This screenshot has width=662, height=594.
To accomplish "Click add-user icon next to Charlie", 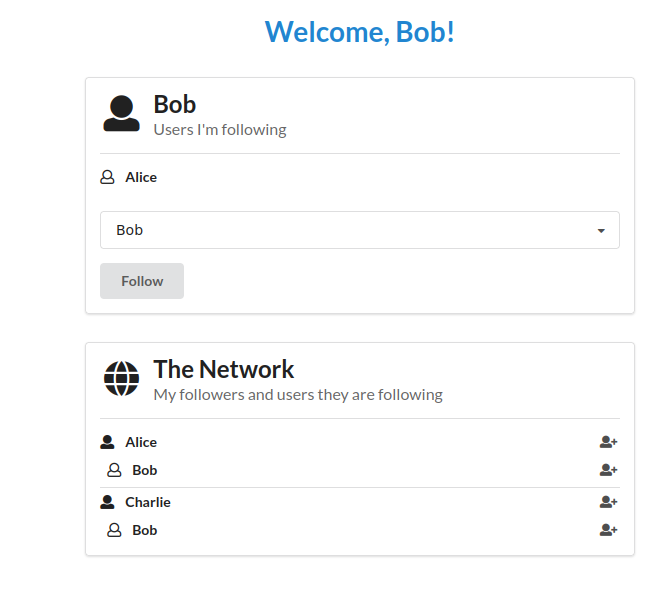I will pyautogui.click(x=608, y=502).
